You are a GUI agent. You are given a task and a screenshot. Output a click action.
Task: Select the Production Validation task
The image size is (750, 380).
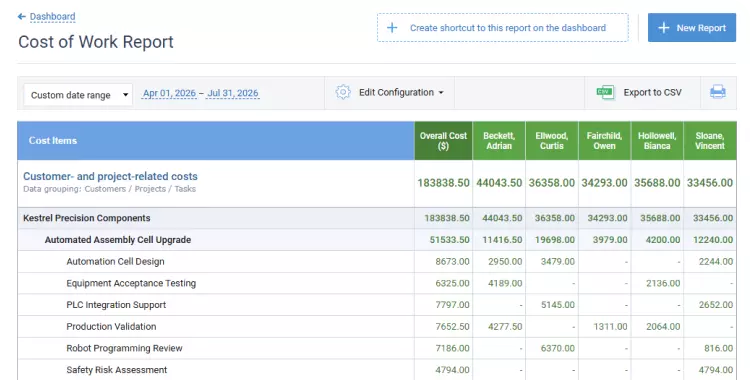pyautogui.click(x=111, y=326)
